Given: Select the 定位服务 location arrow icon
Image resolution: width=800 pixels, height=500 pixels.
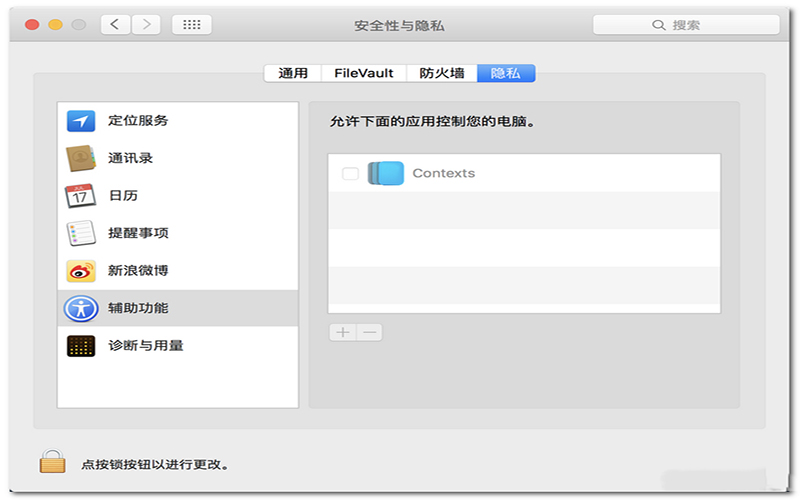Looking at the screenshot, I should 81,121.
